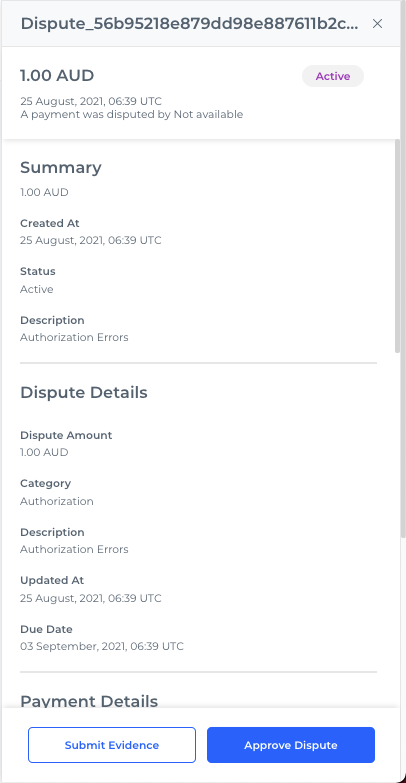Close the dispute details panel

[378, 23]
